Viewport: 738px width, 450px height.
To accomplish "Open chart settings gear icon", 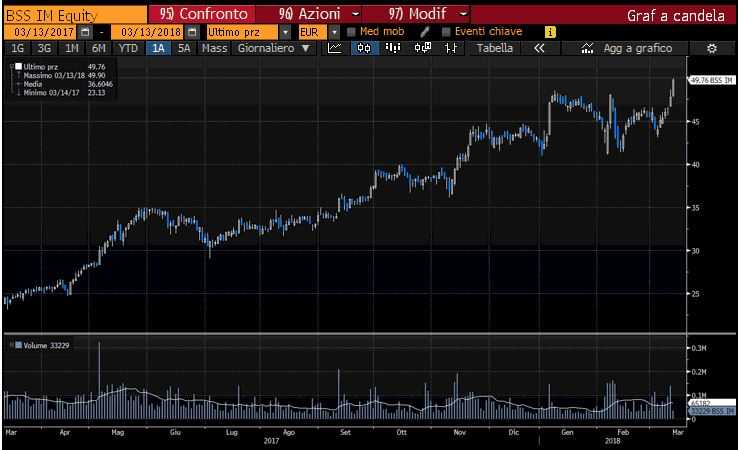I will pyautogui.click(x=712, y=48).
